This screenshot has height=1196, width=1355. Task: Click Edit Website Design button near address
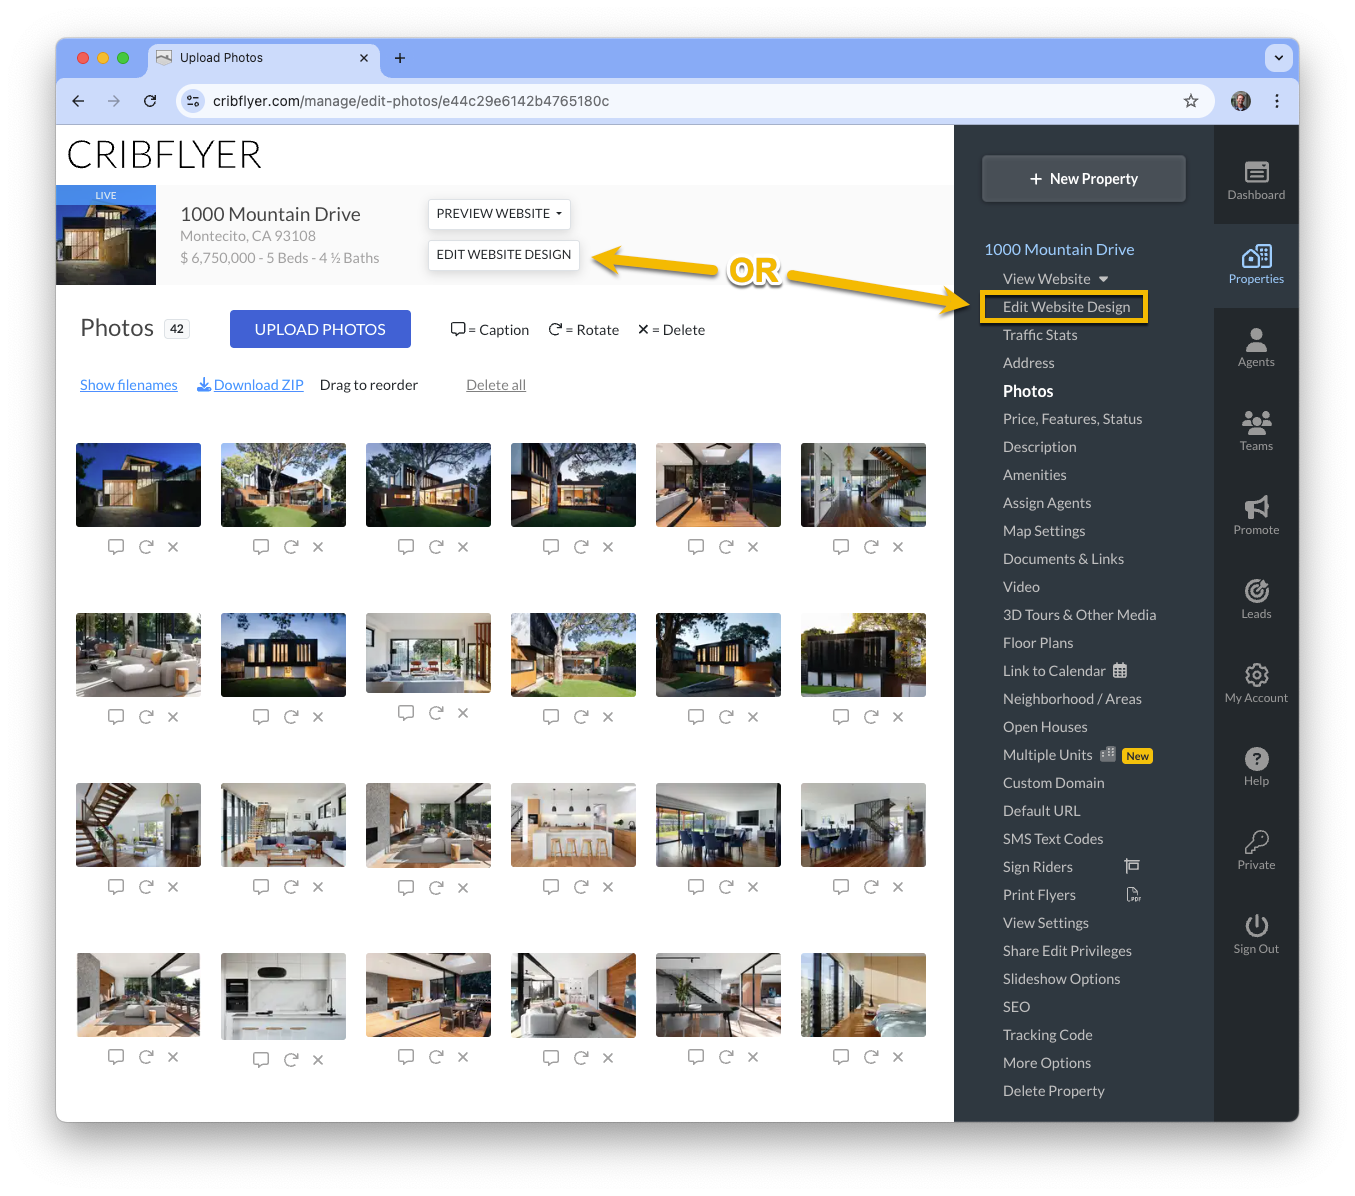coord(504,255)
